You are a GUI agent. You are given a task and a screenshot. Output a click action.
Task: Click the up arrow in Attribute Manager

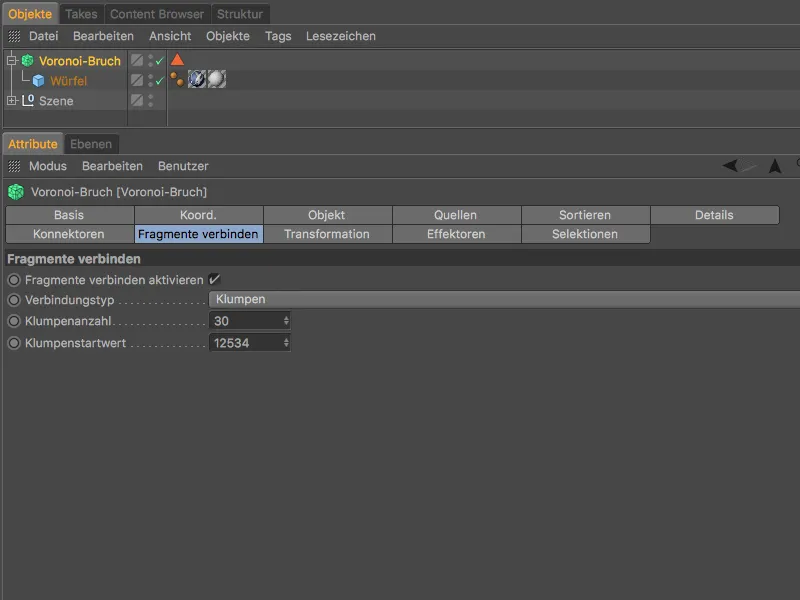pyautogui.click(x=775, y=165)
